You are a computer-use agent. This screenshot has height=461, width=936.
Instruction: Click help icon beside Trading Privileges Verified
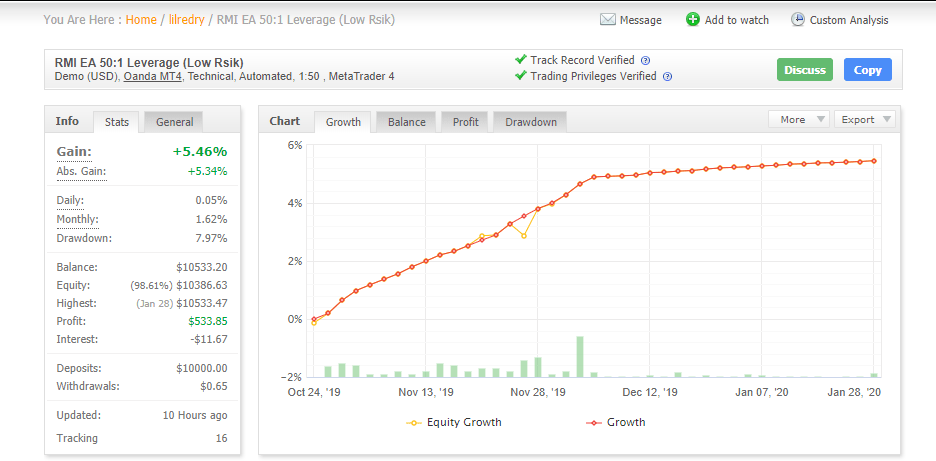[x=667, y=77]
